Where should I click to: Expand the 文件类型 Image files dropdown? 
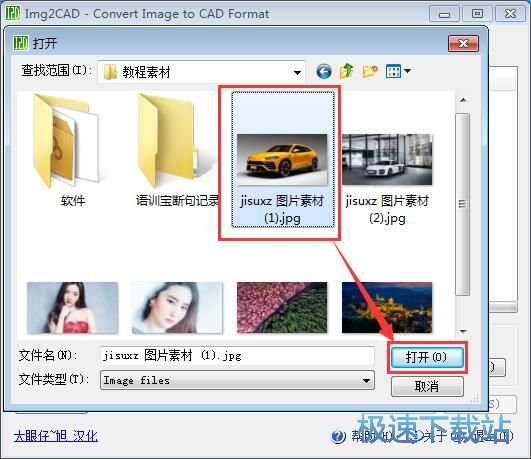pyautogui.click(x=366, y=380)
